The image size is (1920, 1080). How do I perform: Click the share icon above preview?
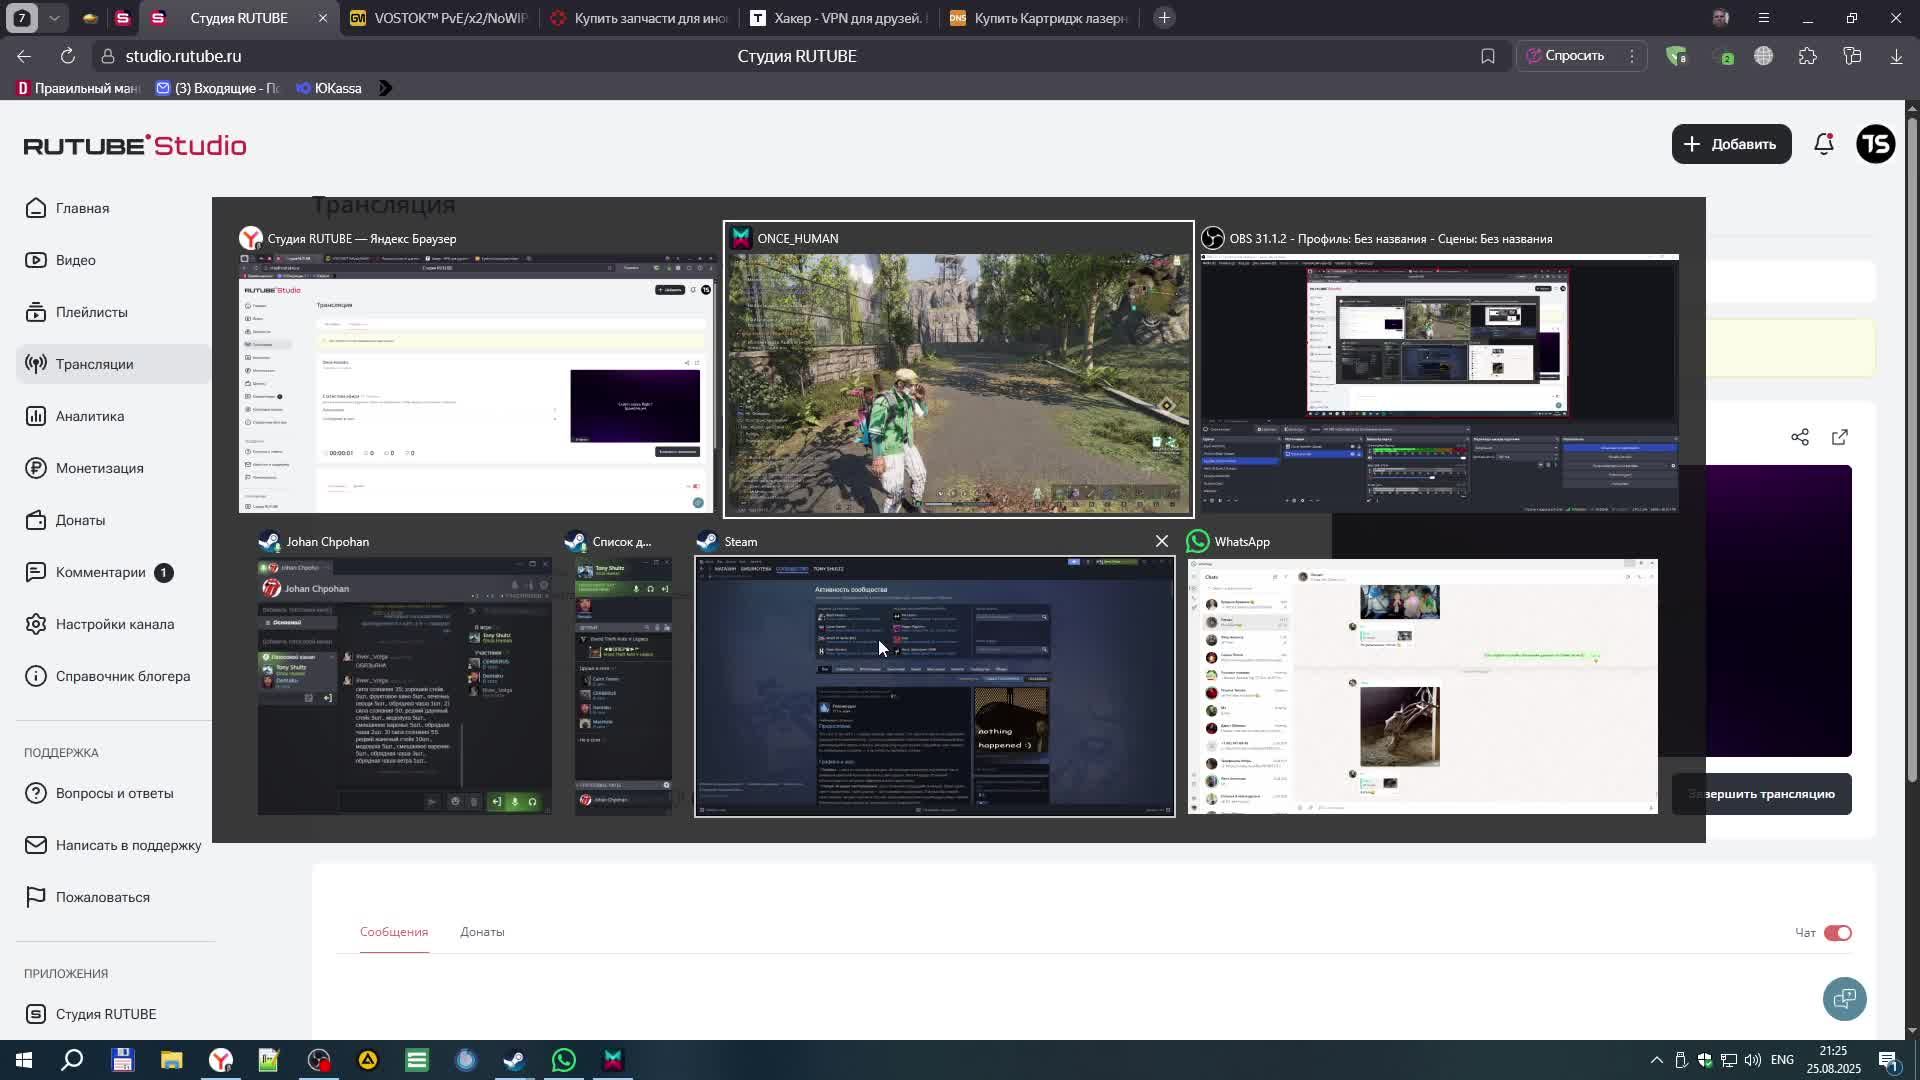pyautogui.click(x=1800, y=437)
